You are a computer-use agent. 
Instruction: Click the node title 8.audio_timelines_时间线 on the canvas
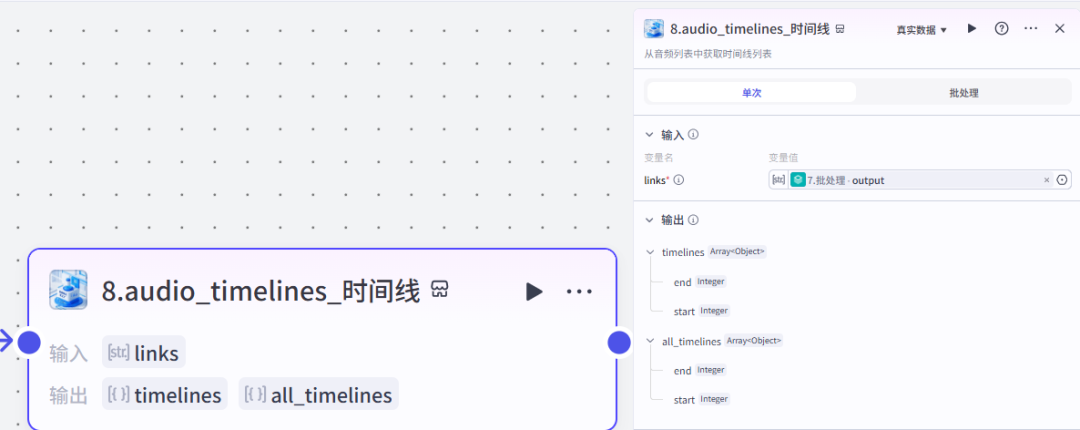point(261,291)
